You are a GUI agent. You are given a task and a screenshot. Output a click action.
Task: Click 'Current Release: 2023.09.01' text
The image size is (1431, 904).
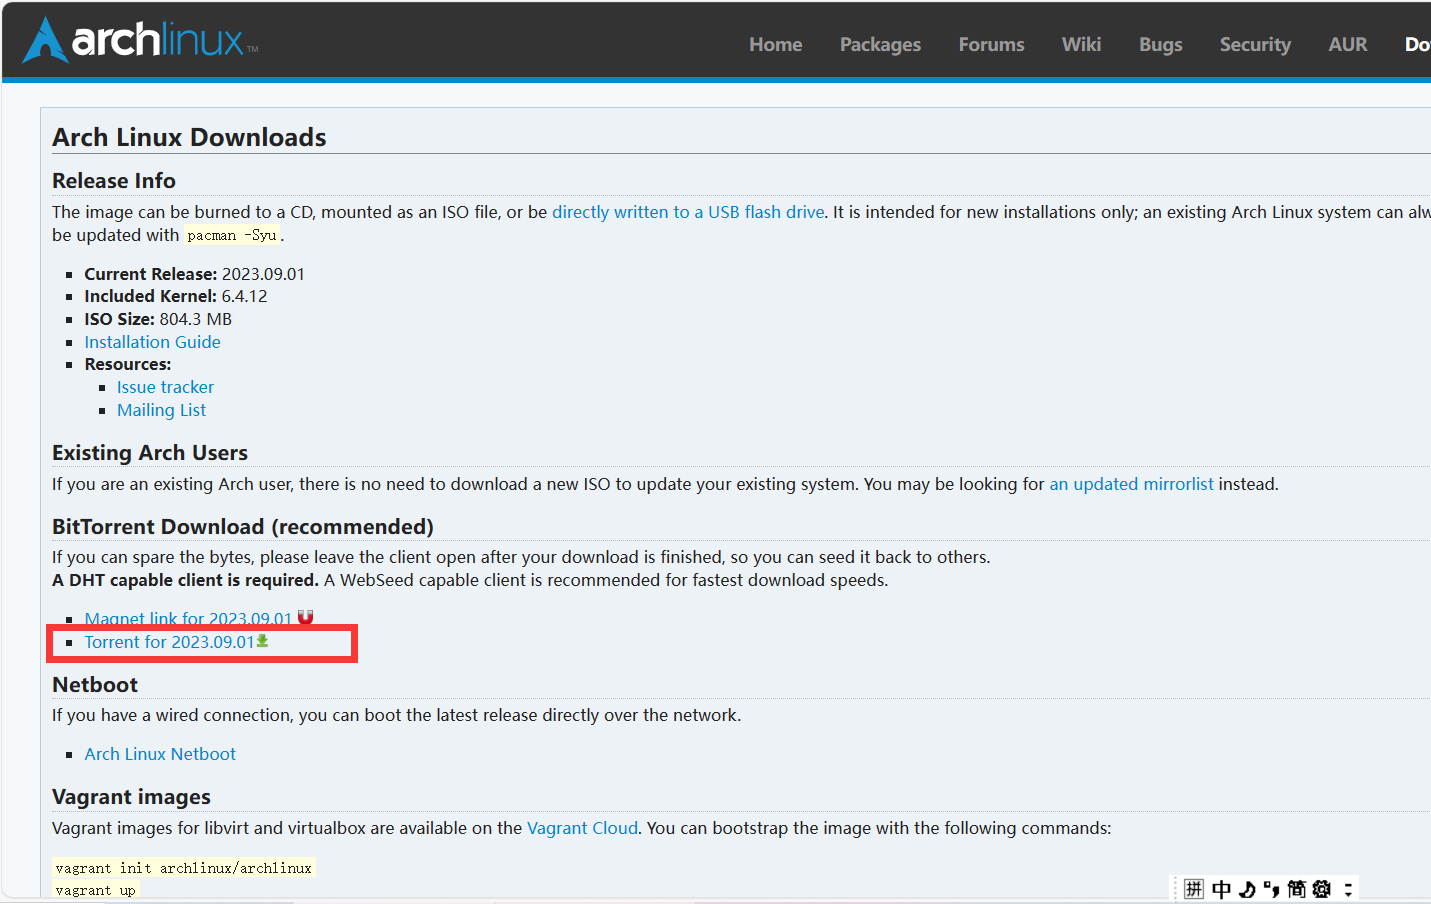[x=194, y=274]
